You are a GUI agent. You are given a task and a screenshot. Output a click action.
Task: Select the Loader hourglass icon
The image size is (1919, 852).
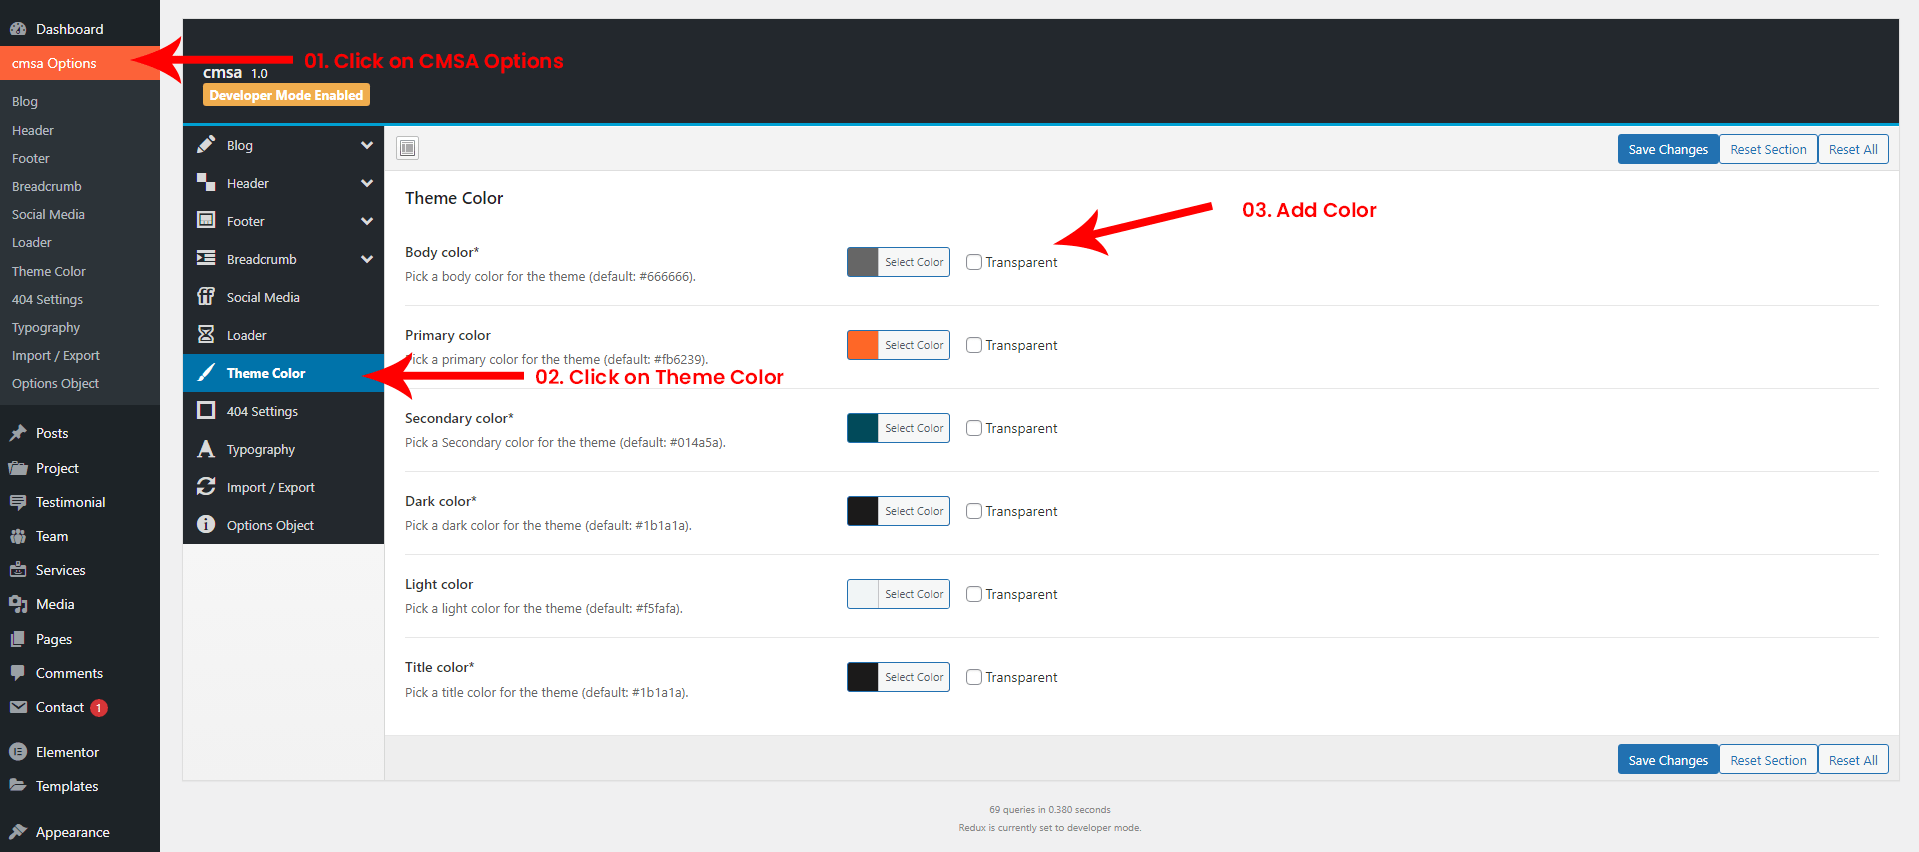tap(206, 335)
